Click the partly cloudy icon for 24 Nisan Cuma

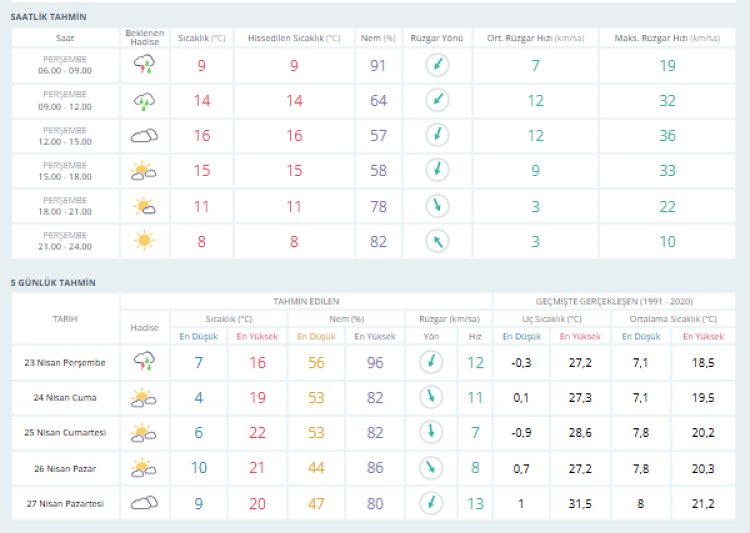click(144, 397)
